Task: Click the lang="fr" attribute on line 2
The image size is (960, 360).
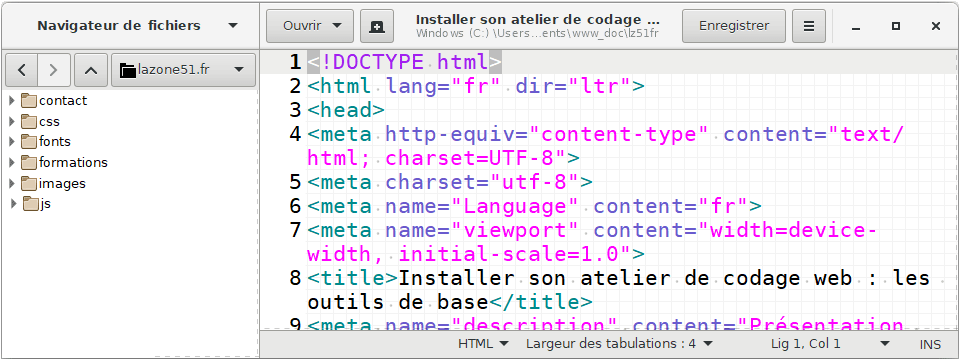Action: pyautogui.click(x=444, y=86)
